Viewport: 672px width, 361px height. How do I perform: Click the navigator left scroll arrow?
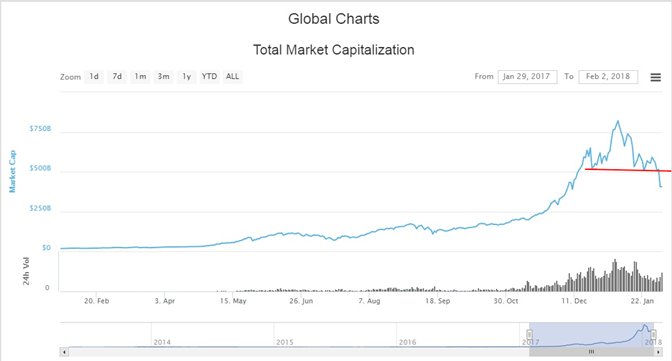(64, 352)
